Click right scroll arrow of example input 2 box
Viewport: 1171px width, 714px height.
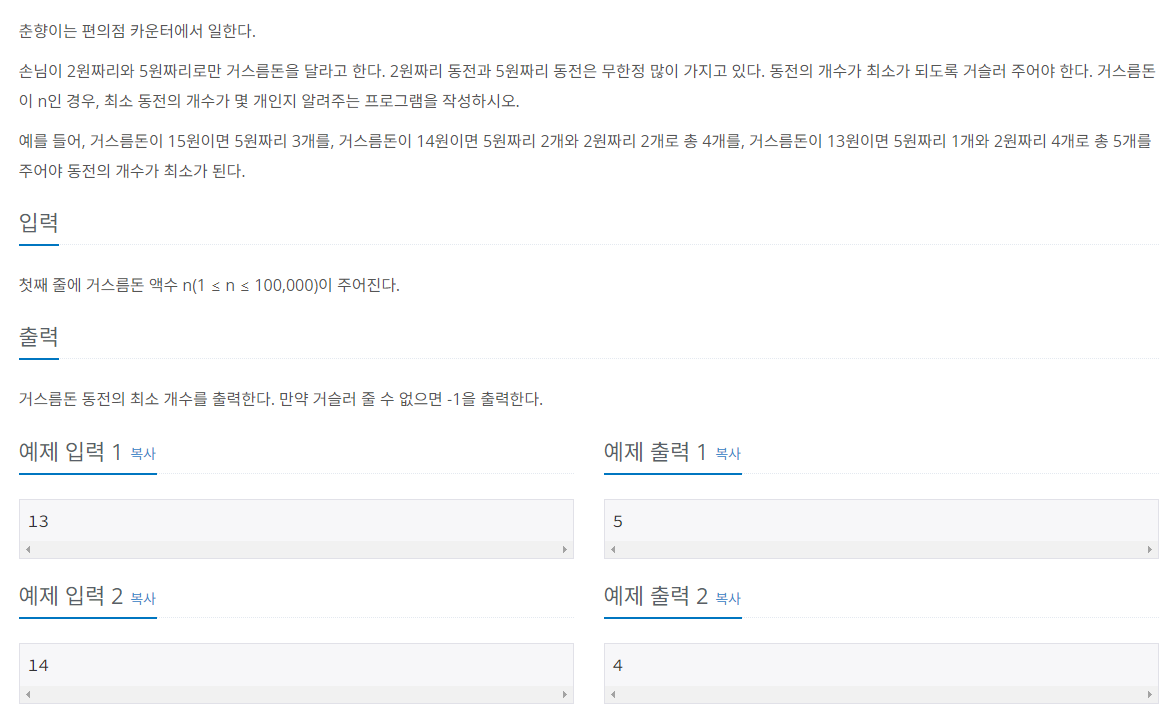565,695
